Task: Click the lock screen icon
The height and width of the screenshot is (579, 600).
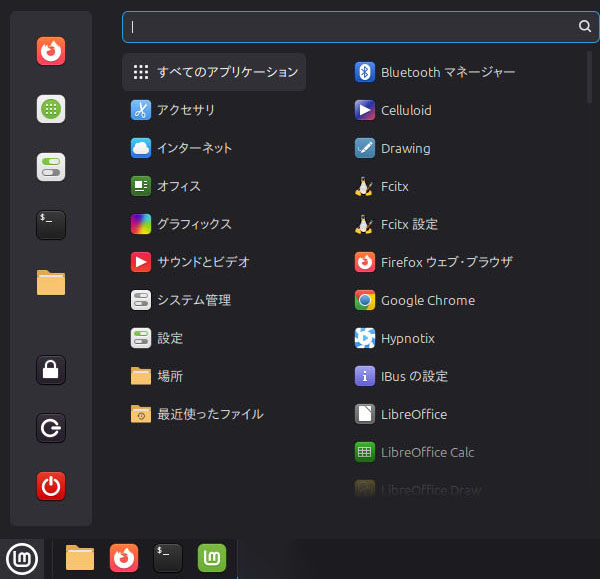Action: tap(51, 370)
